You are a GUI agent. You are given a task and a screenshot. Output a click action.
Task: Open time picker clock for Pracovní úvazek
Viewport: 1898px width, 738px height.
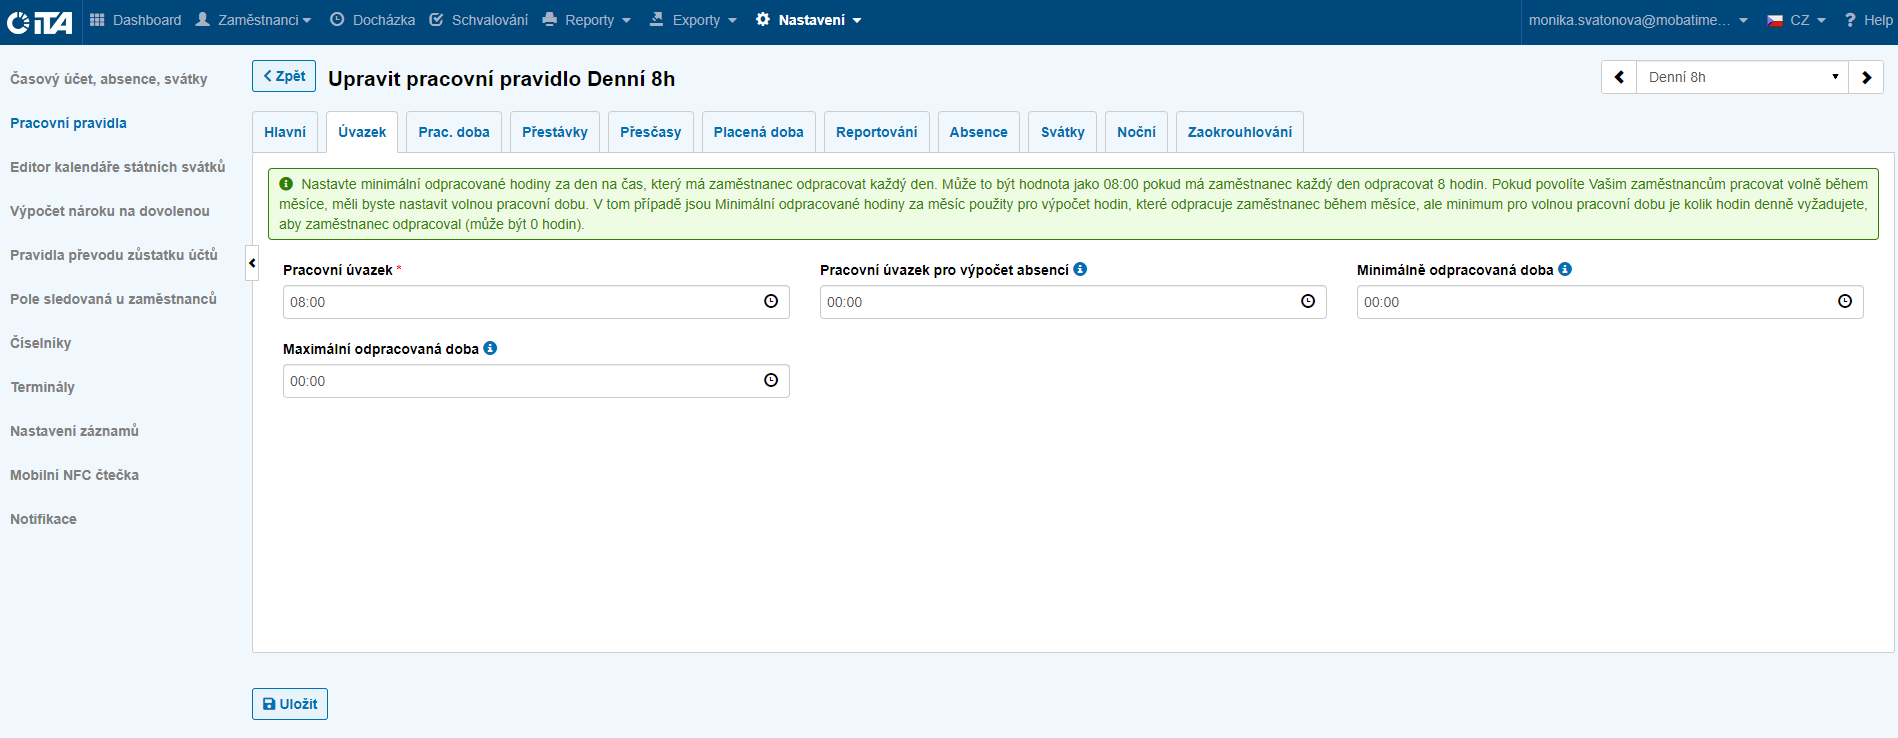(770, 301)
